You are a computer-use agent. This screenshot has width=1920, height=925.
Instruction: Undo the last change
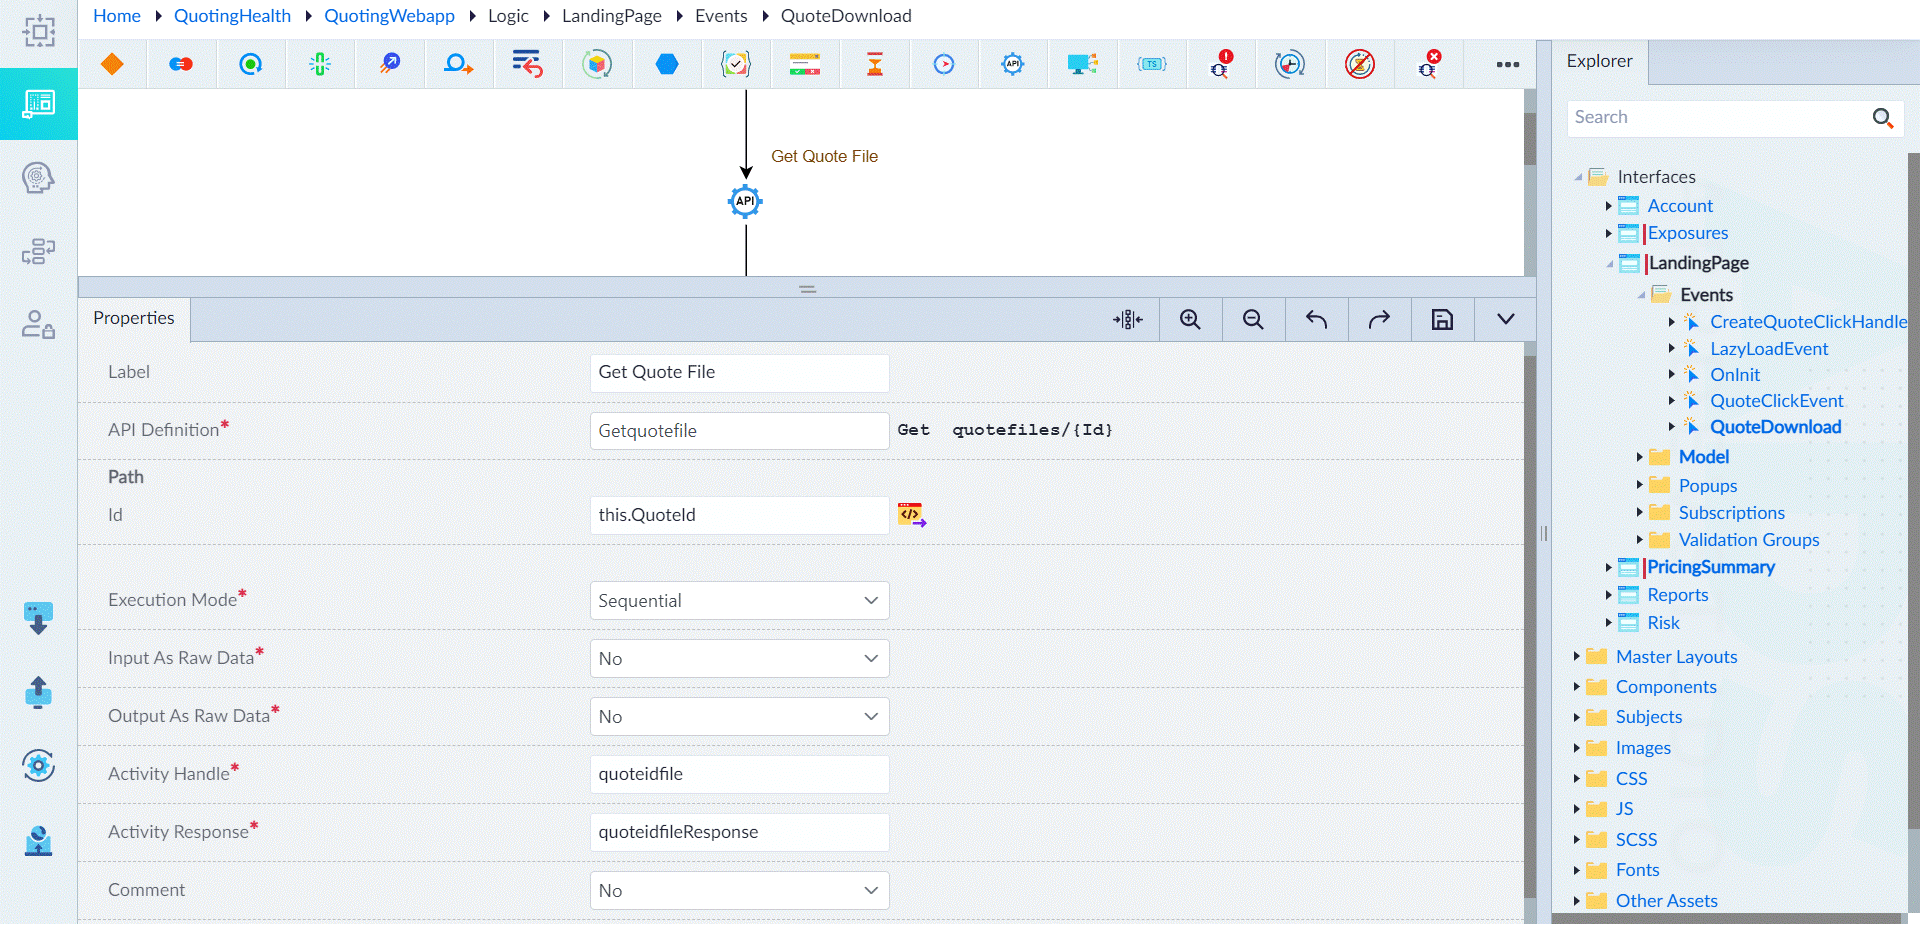click(1316, 319)
